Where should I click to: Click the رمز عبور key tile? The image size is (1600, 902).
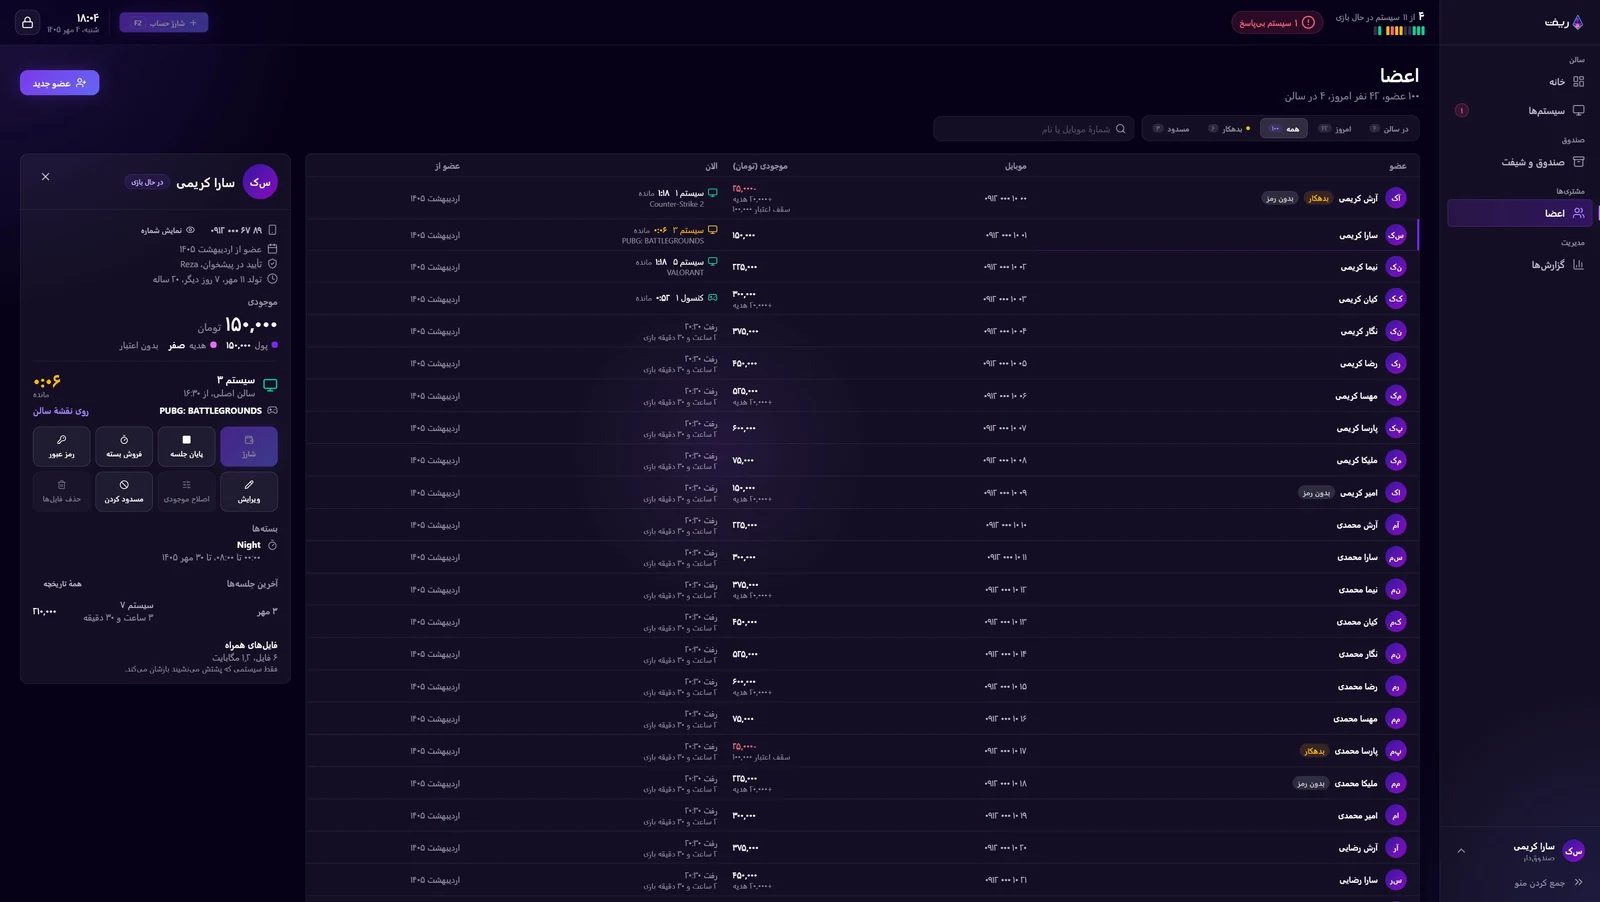point(62,446)
